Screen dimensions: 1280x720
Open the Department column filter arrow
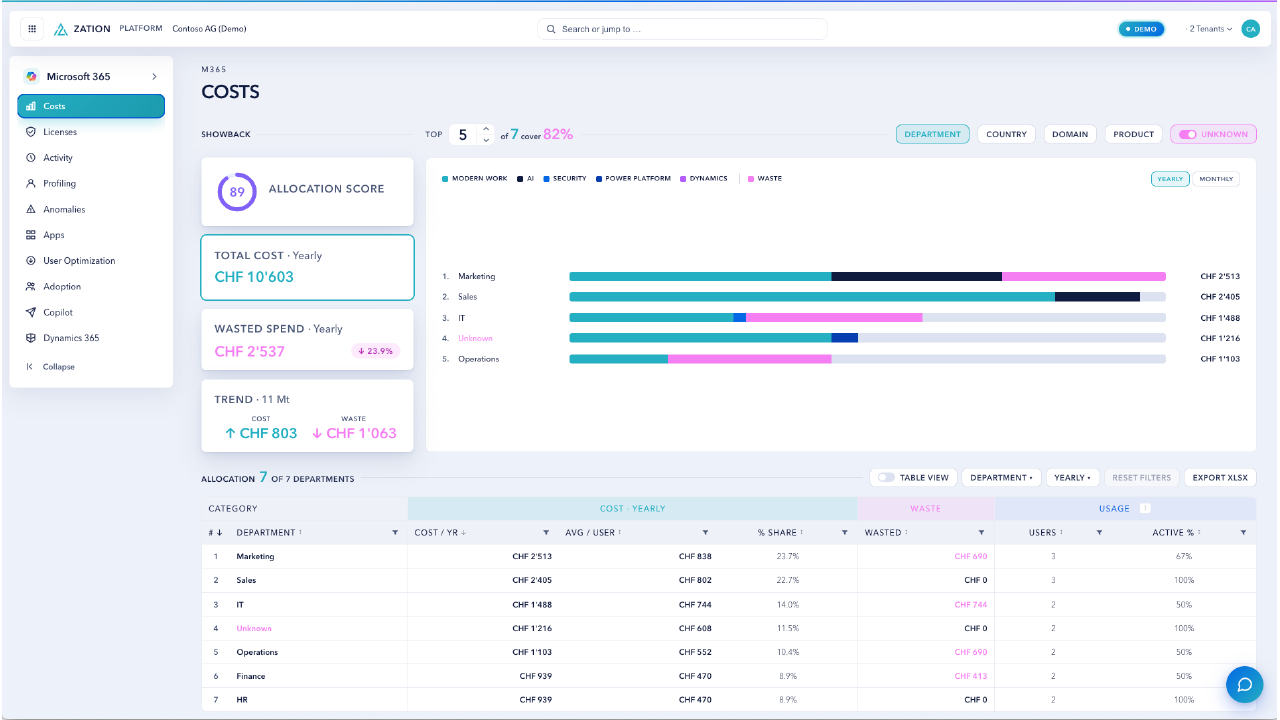[x=395, y=533]
